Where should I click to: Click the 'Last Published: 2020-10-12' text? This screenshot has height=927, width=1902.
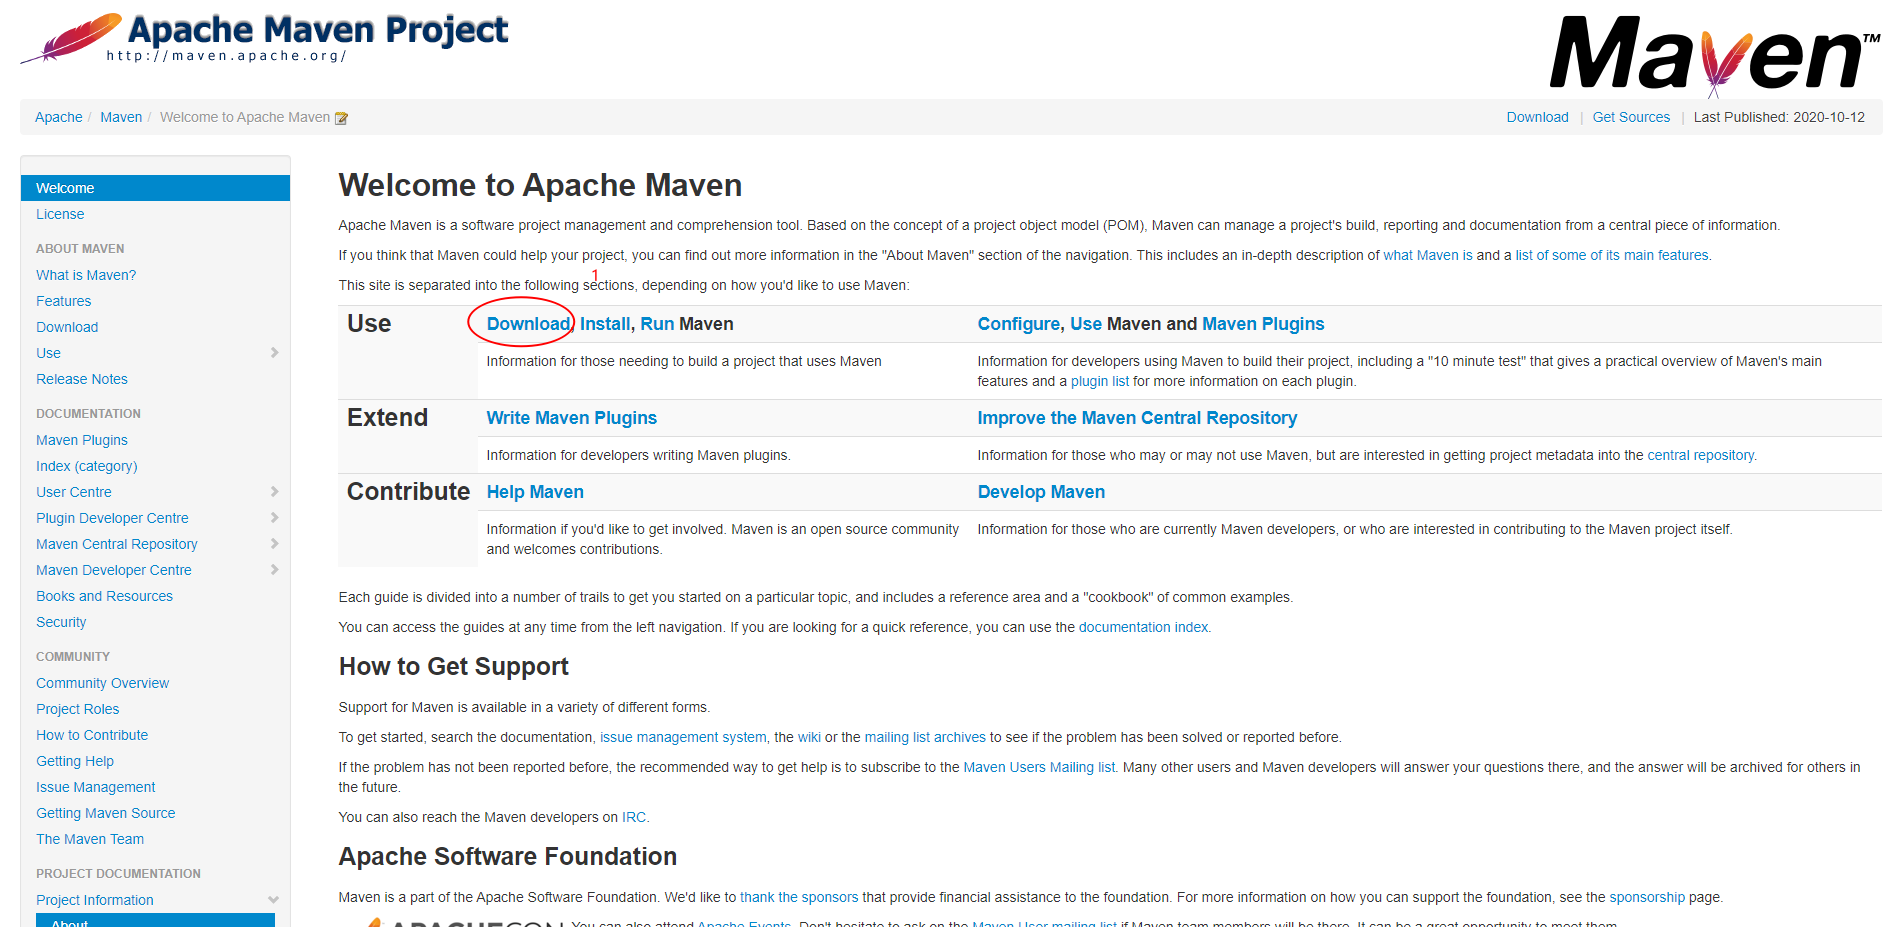[x=1779, y=117]
